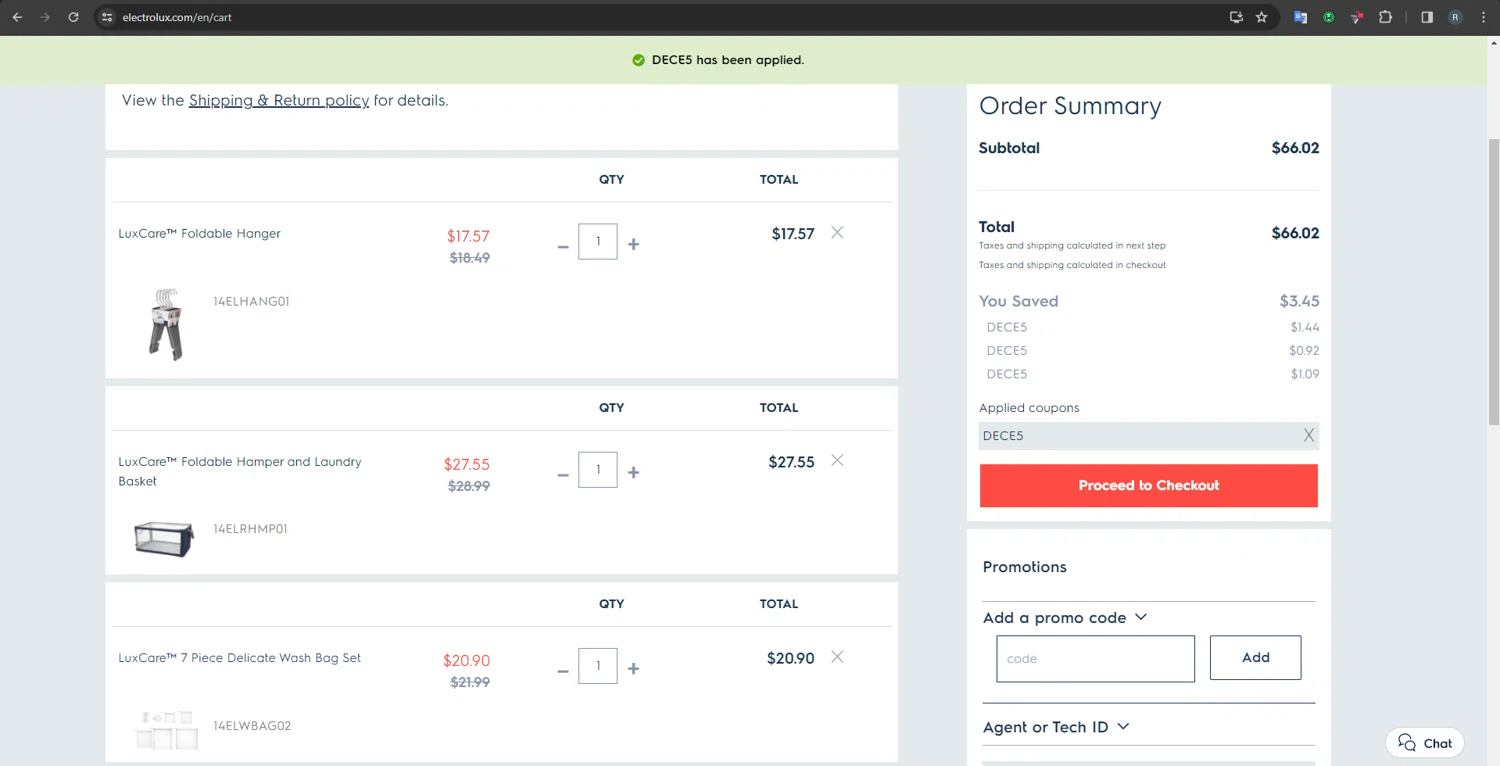Viewport: 1500px width, 766px height.
Task: Remove the Foldable Hamper and Laundry Basket
Action: point(837,460)
